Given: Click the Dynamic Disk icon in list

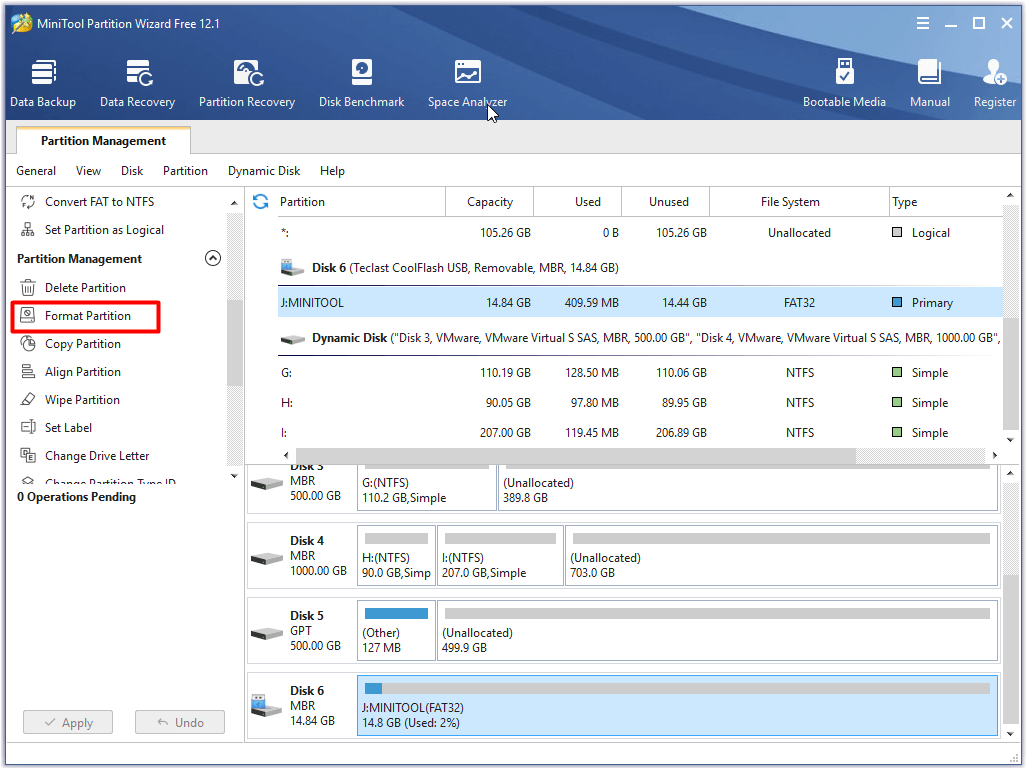Looking at the screenshot, I should coord(292,339).
